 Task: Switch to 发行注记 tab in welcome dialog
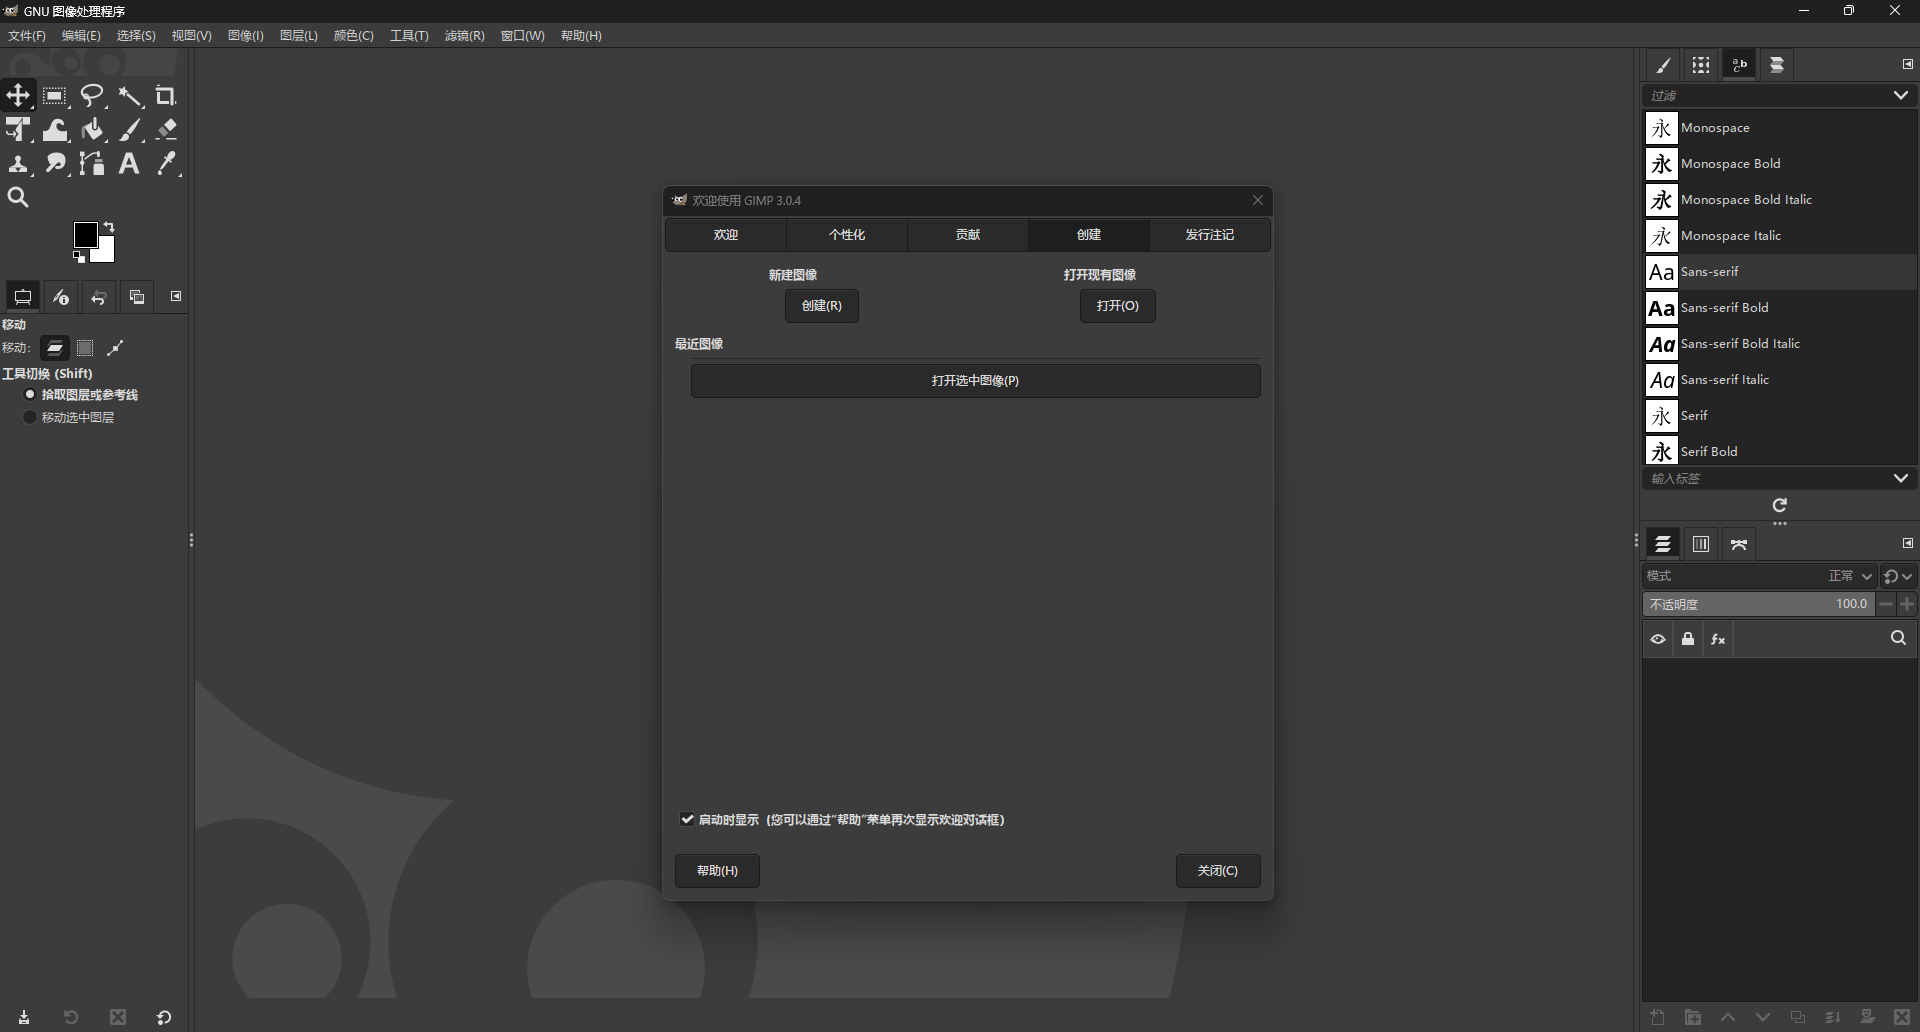click(x=1210, y=235)
